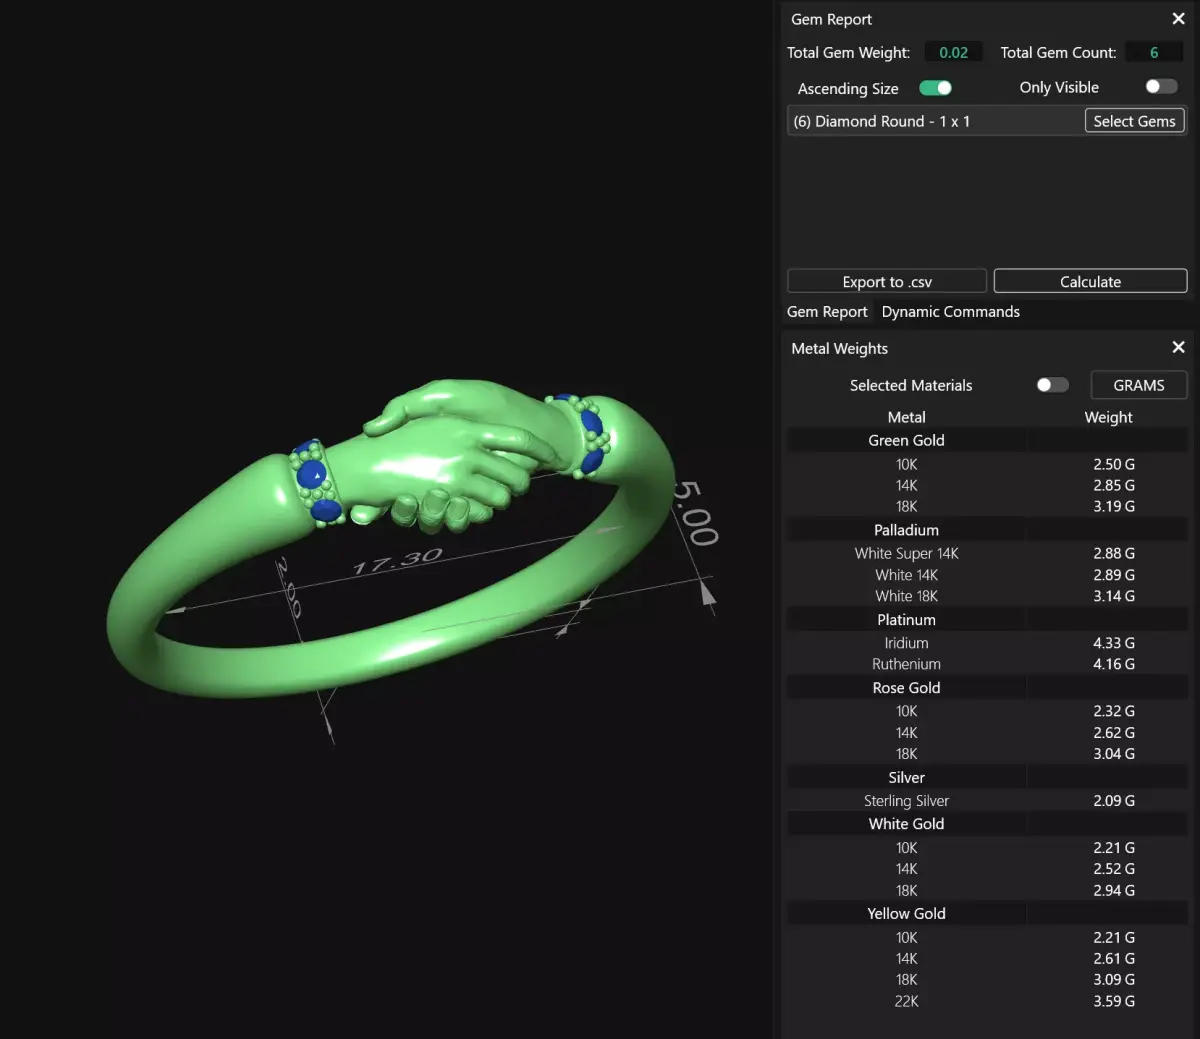Select the White Super 14K row
The width and height of the screenshot is (1200, 1039).
tap(987, 553)
